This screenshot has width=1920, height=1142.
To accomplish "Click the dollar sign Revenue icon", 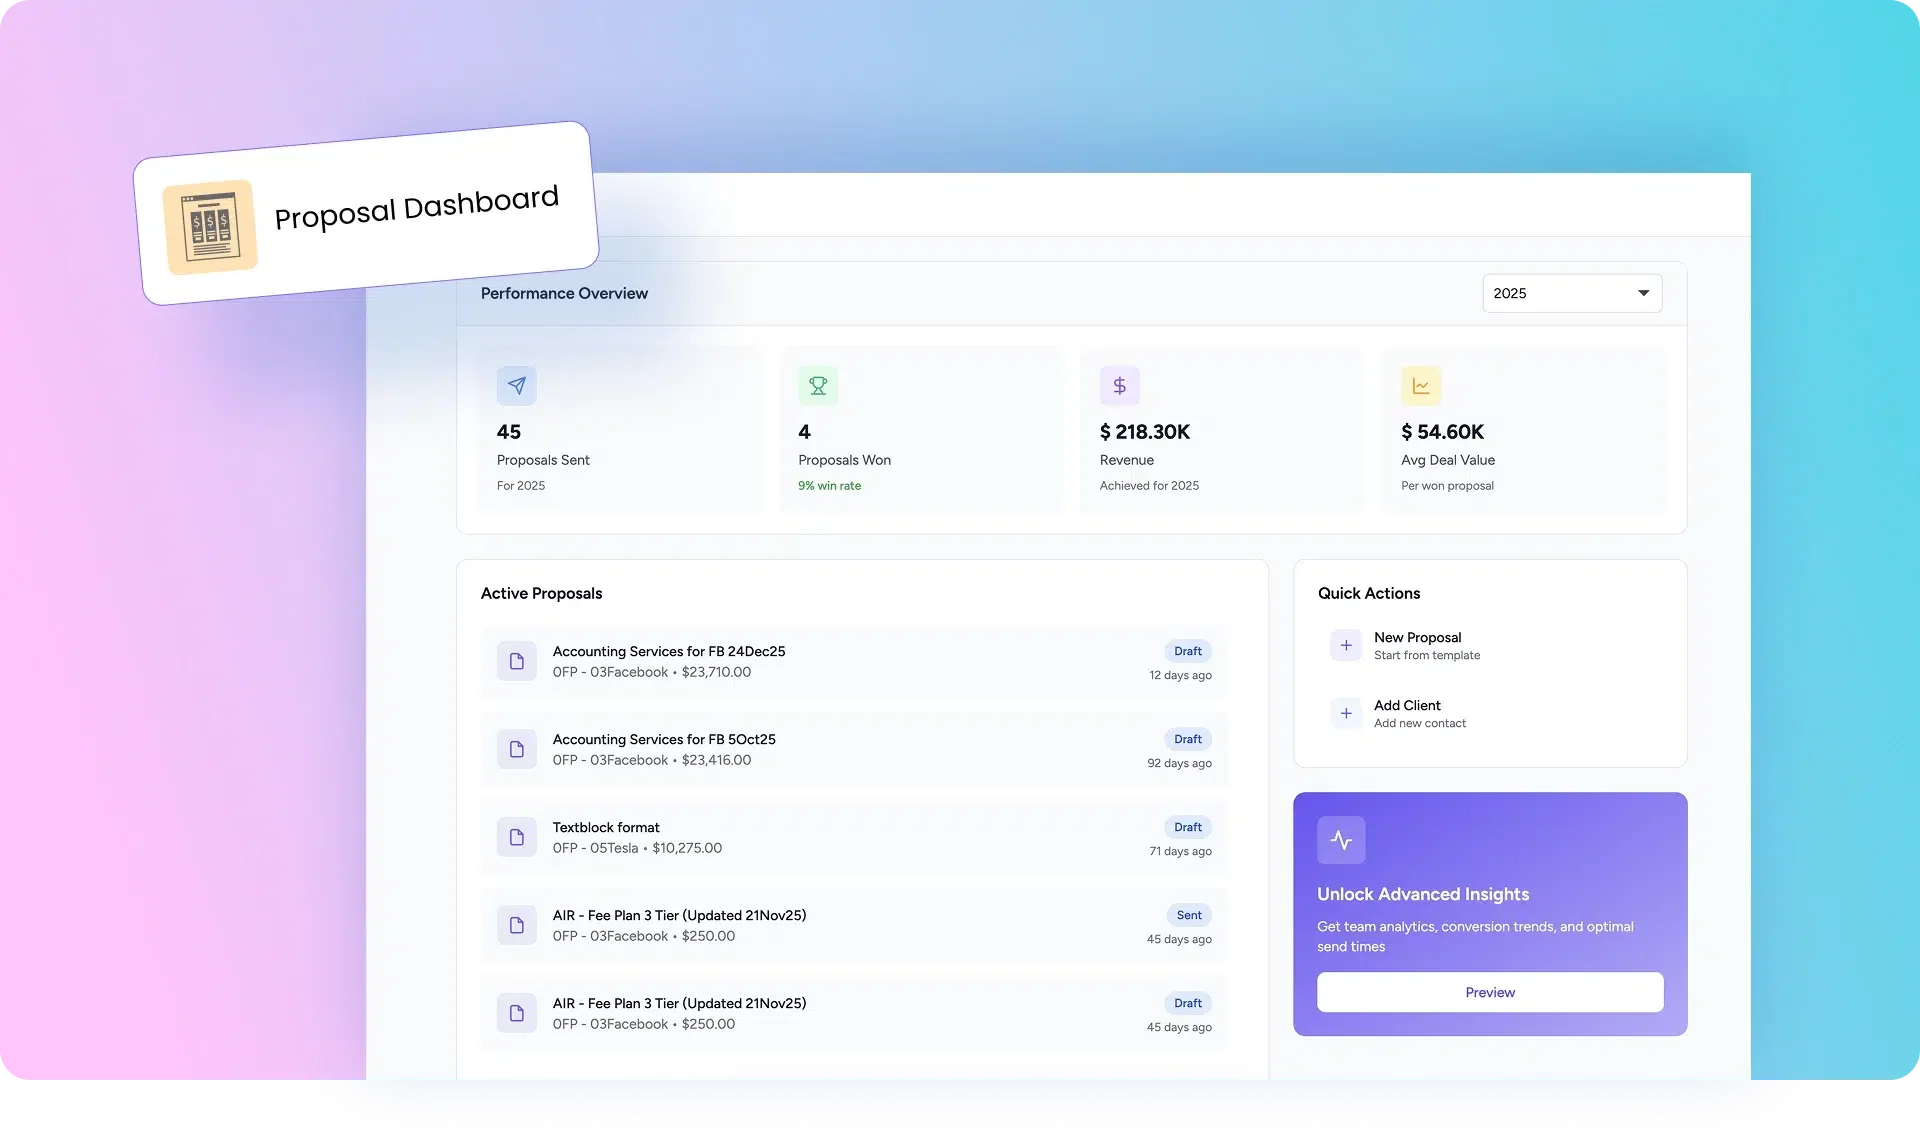I will pyautogui.click(x=1120, y=386).
